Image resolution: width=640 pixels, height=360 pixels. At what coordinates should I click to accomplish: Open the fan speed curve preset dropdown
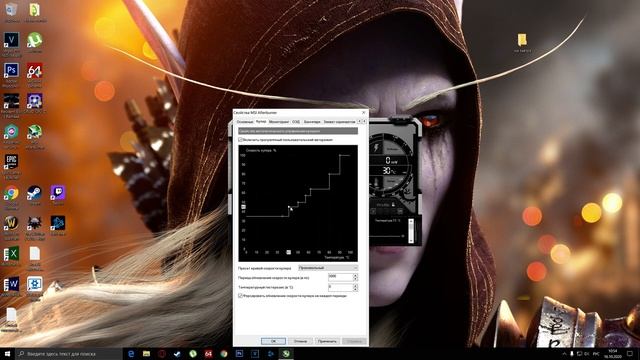(x=328, y=268)
